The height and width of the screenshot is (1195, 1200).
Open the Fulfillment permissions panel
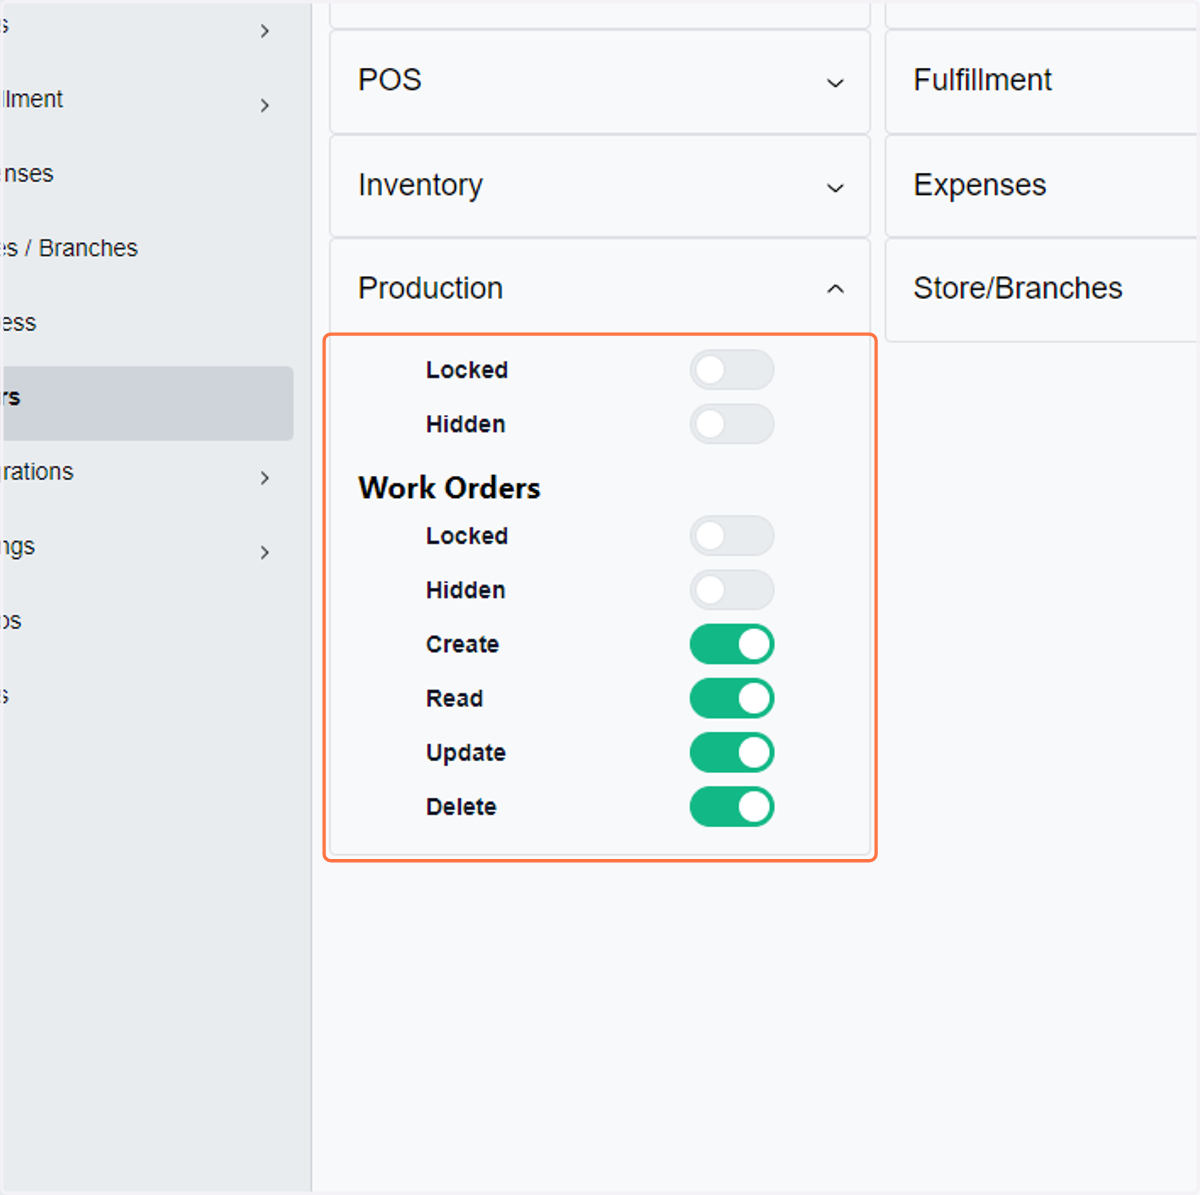(1042, 81)
